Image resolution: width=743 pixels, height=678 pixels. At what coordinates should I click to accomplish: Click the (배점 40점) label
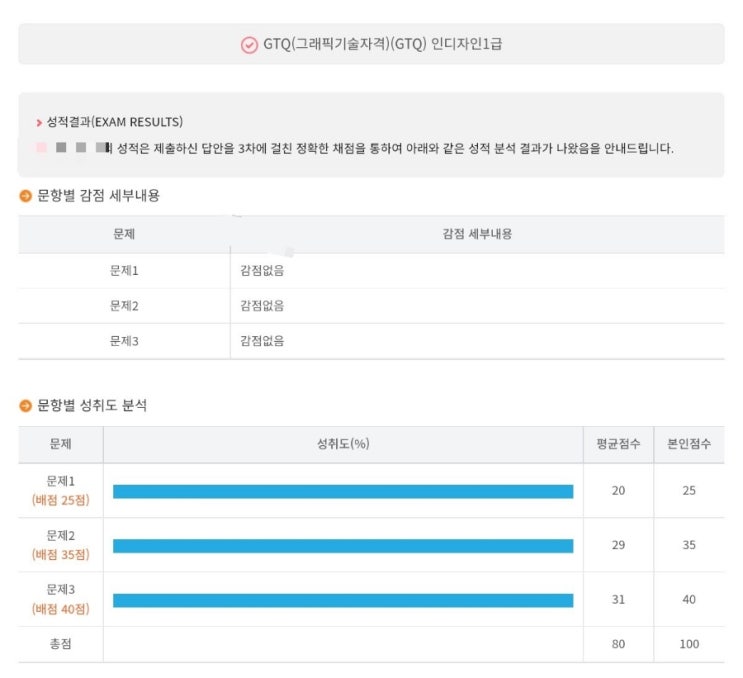tap(61, 609)
